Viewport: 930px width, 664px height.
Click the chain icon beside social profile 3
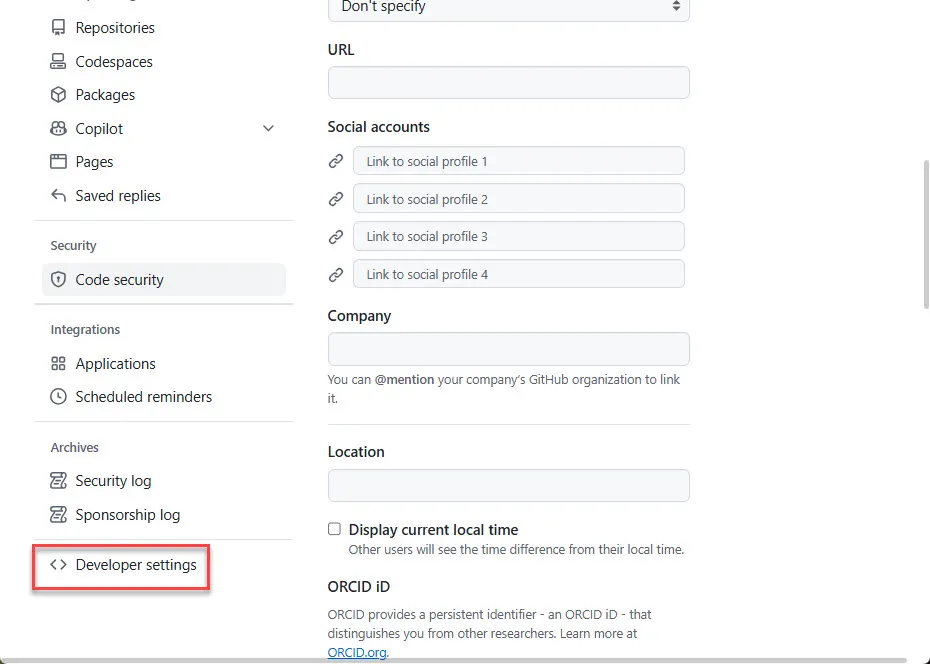335,236
